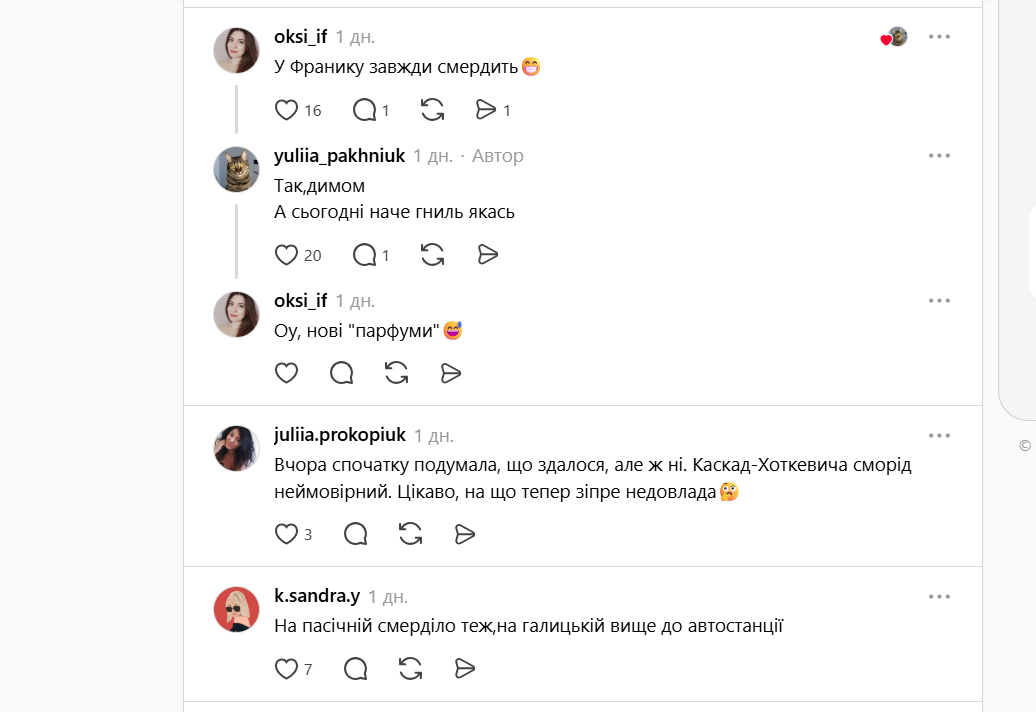
Task: Open more options for oksi_if's first comment
Action: click(939, 37)
